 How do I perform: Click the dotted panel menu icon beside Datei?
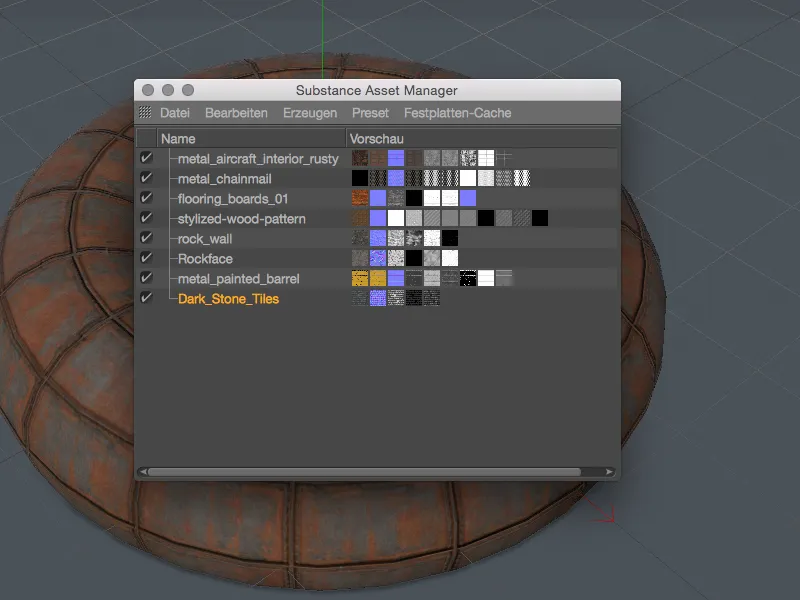(146, 112)
